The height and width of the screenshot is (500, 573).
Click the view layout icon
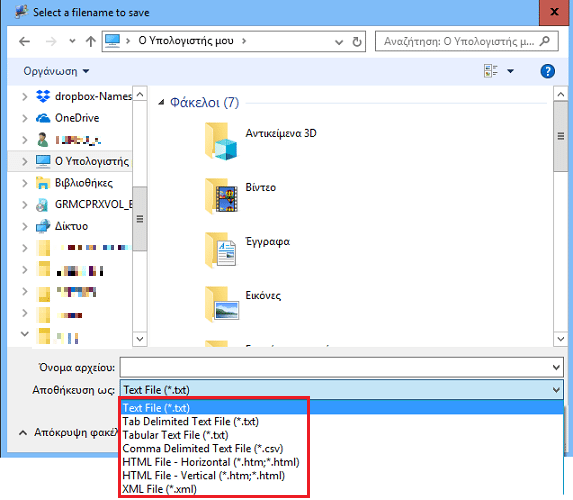coord(490,71)
